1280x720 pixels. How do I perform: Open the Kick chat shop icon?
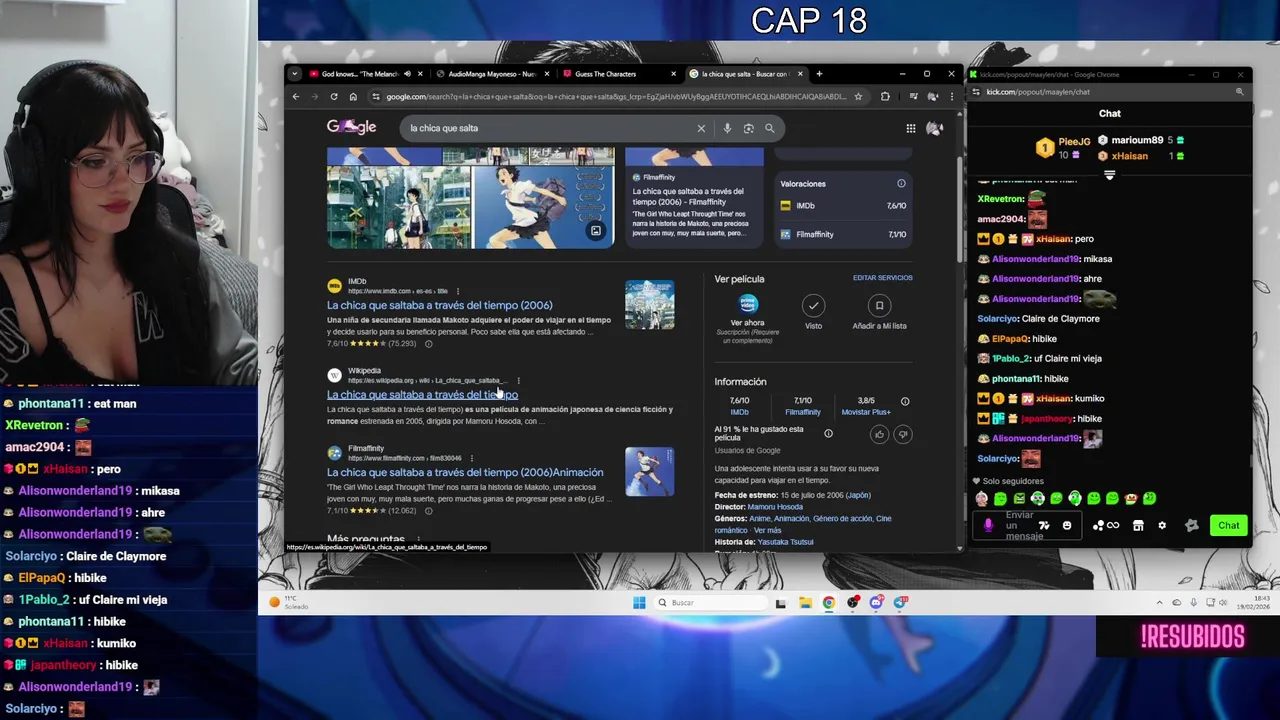coord(1138,526)
